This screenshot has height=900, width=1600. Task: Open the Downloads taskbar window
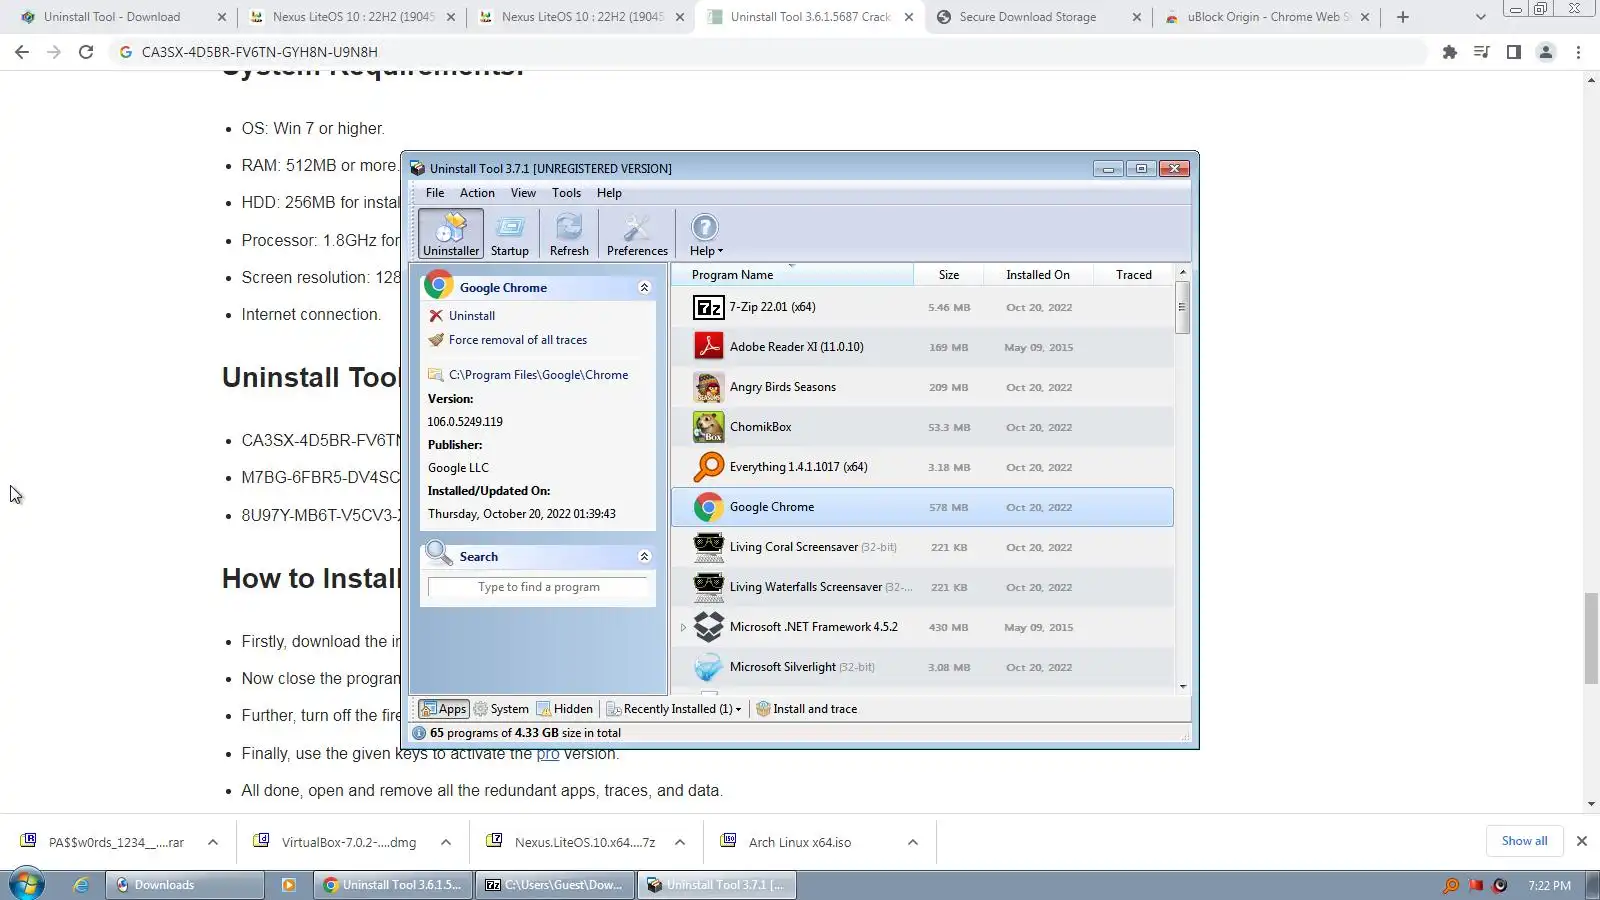tap(185, 885)
